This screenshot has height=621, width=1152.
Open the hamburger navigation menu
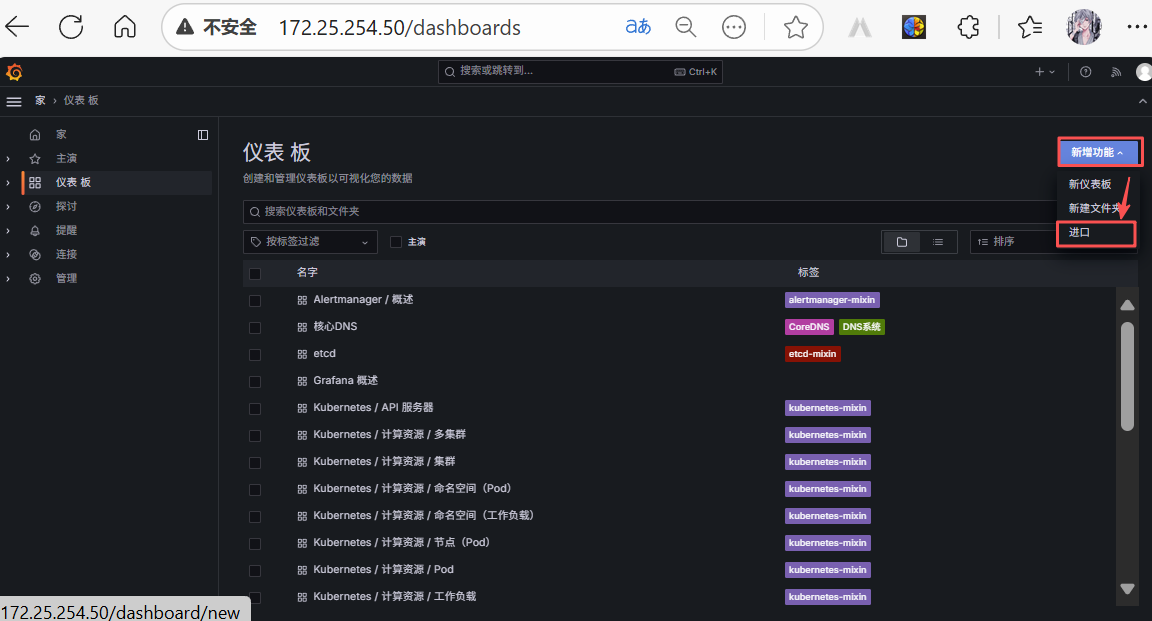click(x=14, y=101)
